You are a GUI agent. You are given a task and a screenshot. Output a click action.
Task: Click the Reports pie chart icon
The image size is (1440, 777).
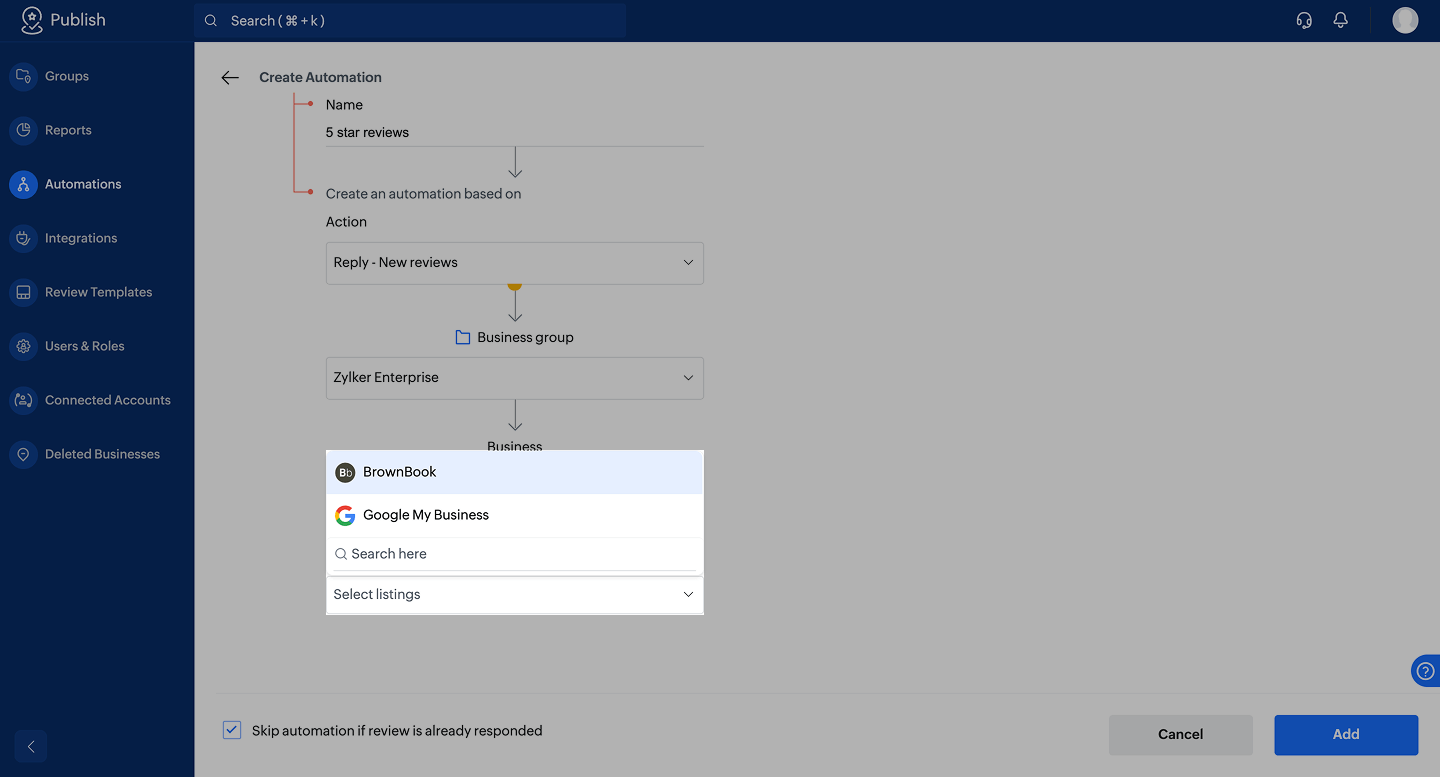[x=23, y=130]
